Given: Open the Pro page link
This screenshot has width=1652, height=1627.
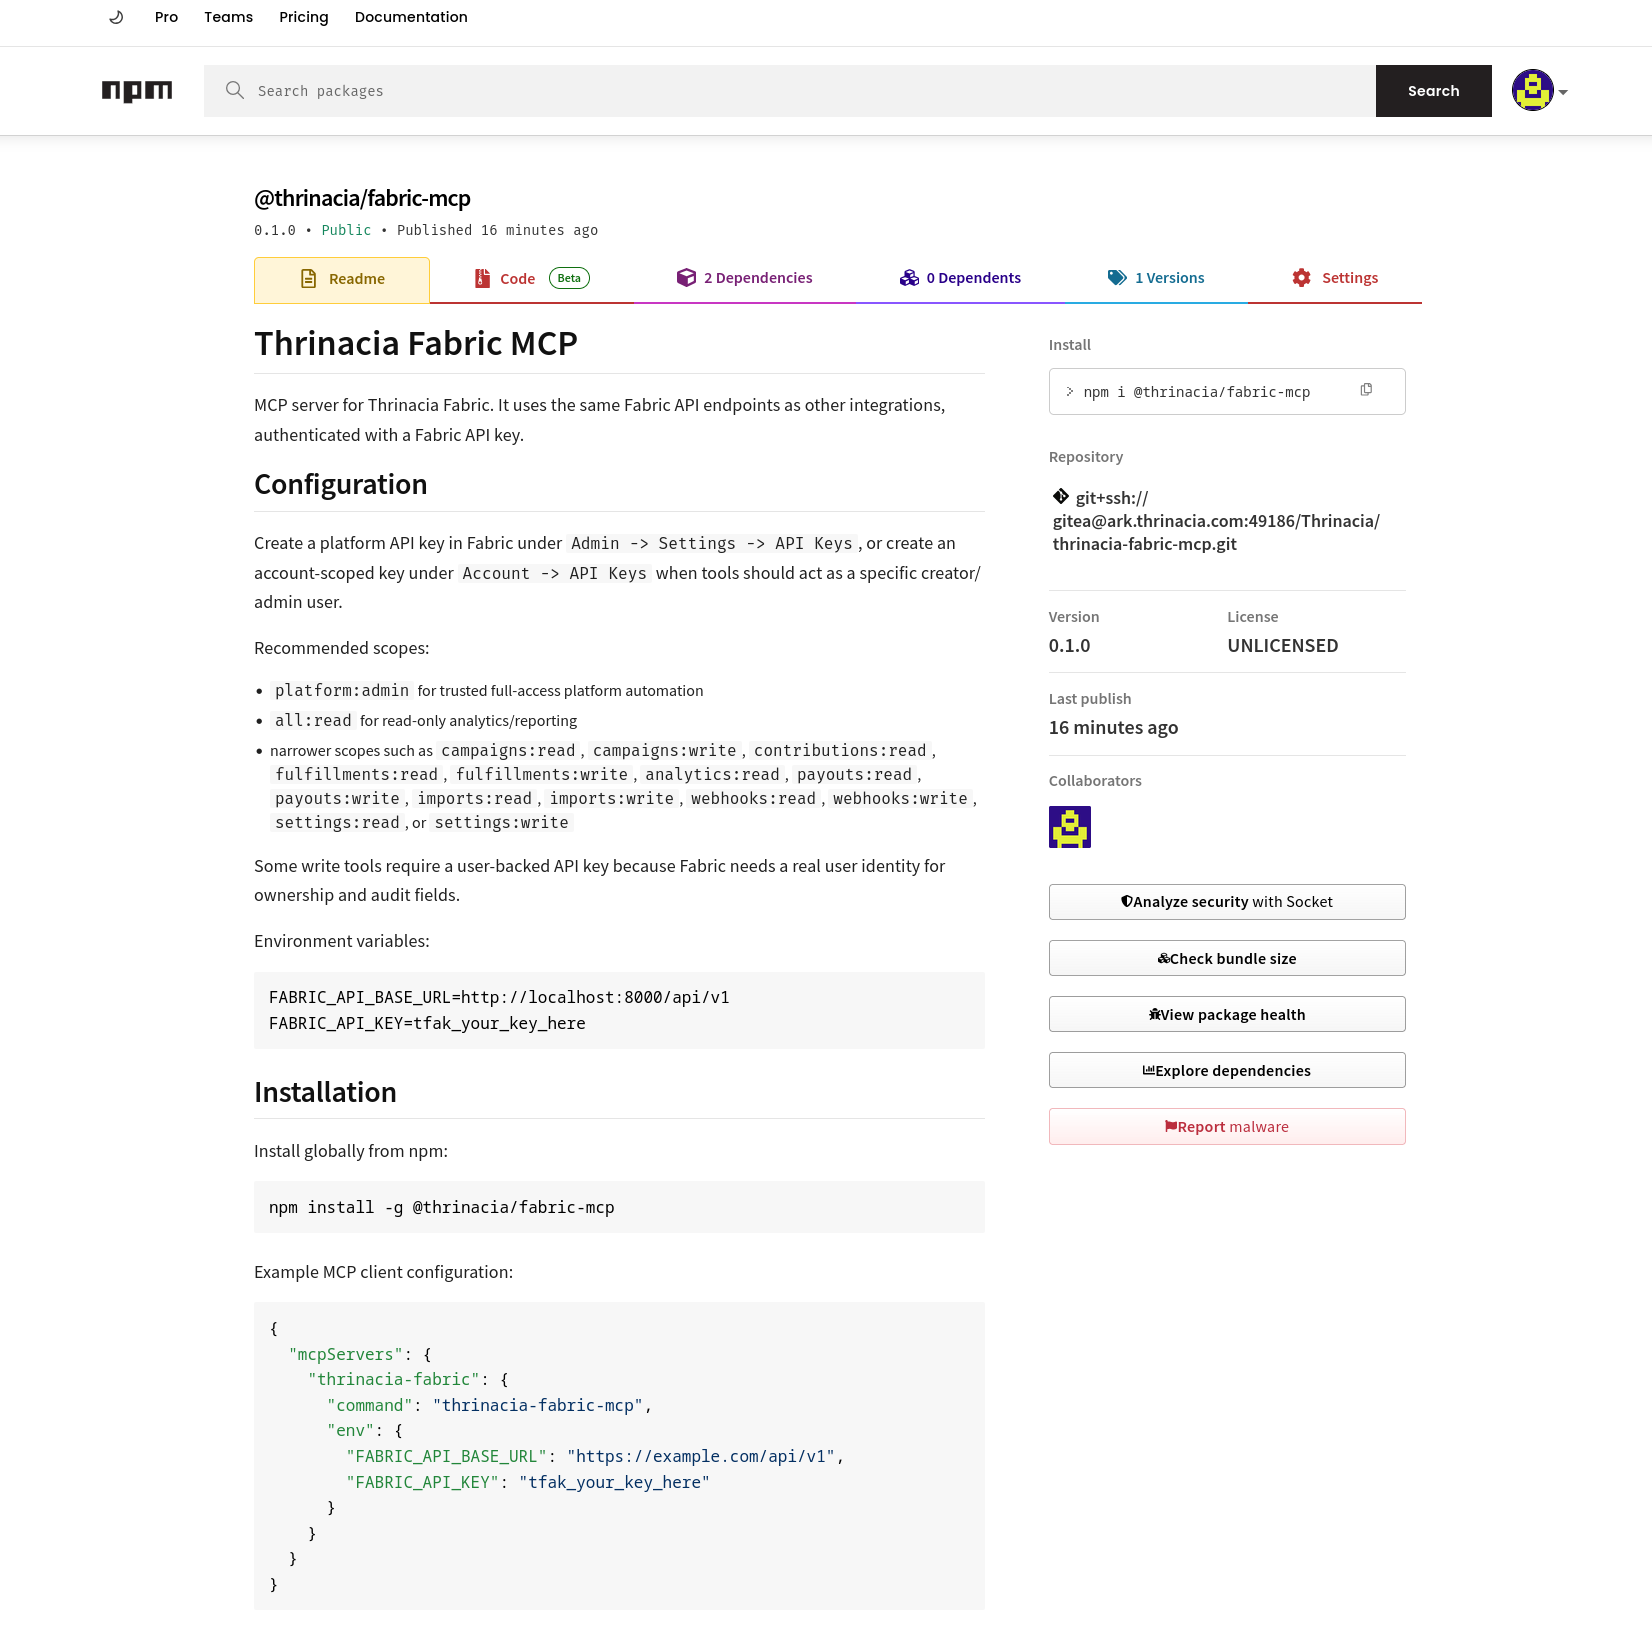Looking at the screenshot, I should click(166, 17).
